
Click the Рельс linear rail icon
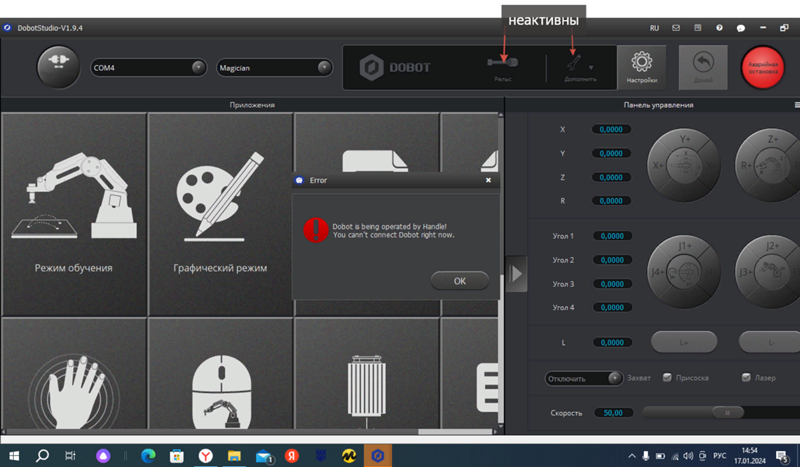503,66
